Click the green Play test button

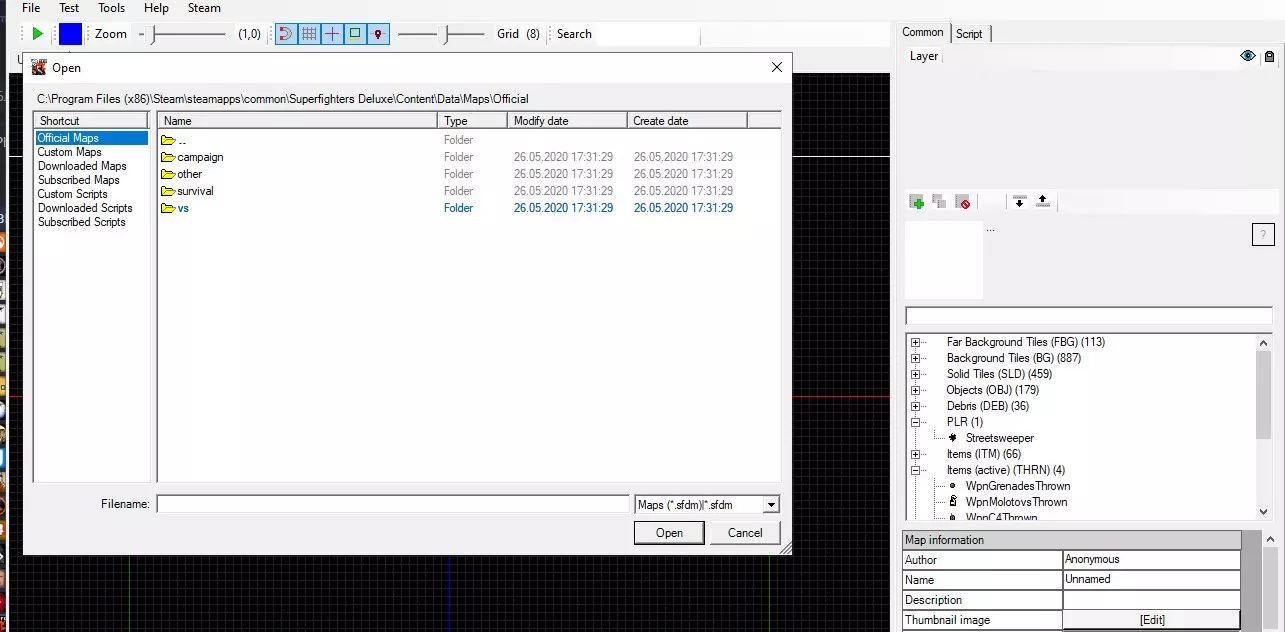point(37,34)
